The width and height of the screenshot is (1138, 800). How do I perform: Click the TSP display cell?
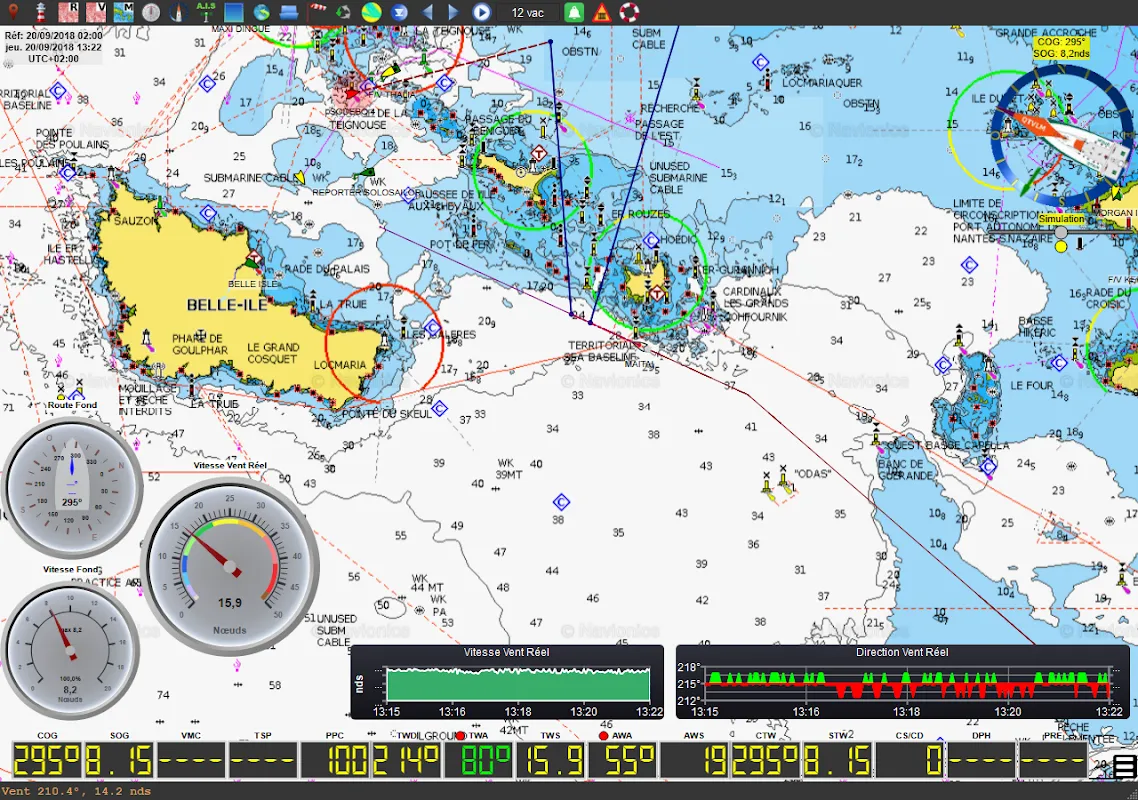(x=263, y=760)
